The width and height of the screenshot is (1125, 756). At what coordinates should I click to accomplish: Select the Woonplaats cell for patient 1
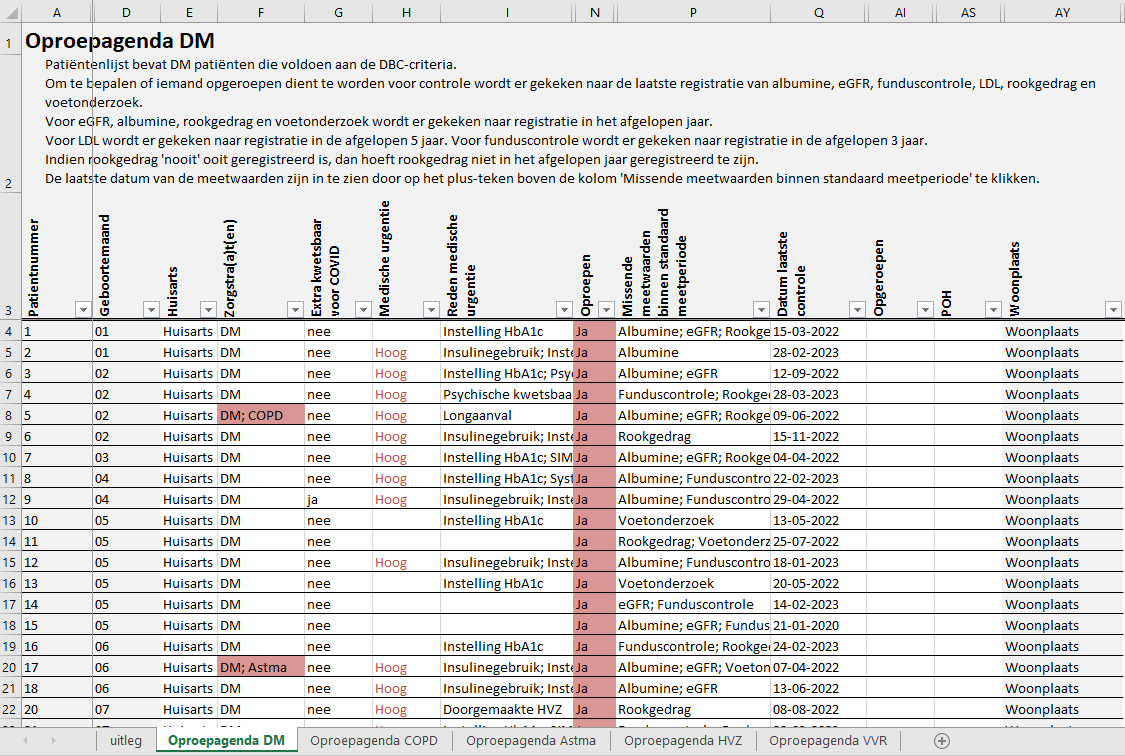click(x=1063, y=331)
